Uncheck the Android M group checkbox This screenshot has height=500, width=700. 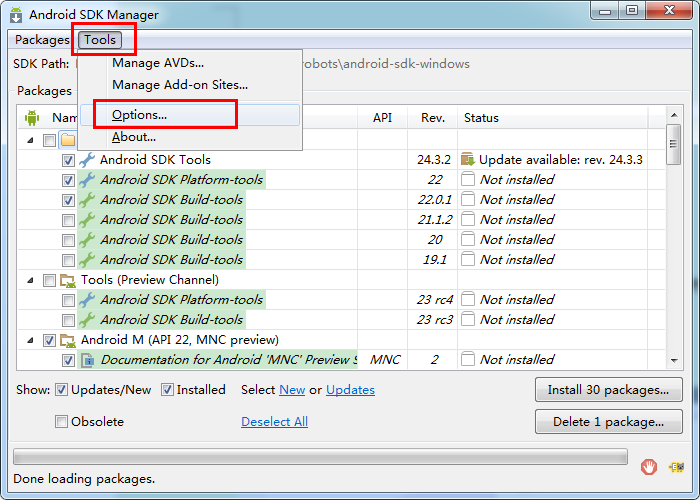(49, 341)
